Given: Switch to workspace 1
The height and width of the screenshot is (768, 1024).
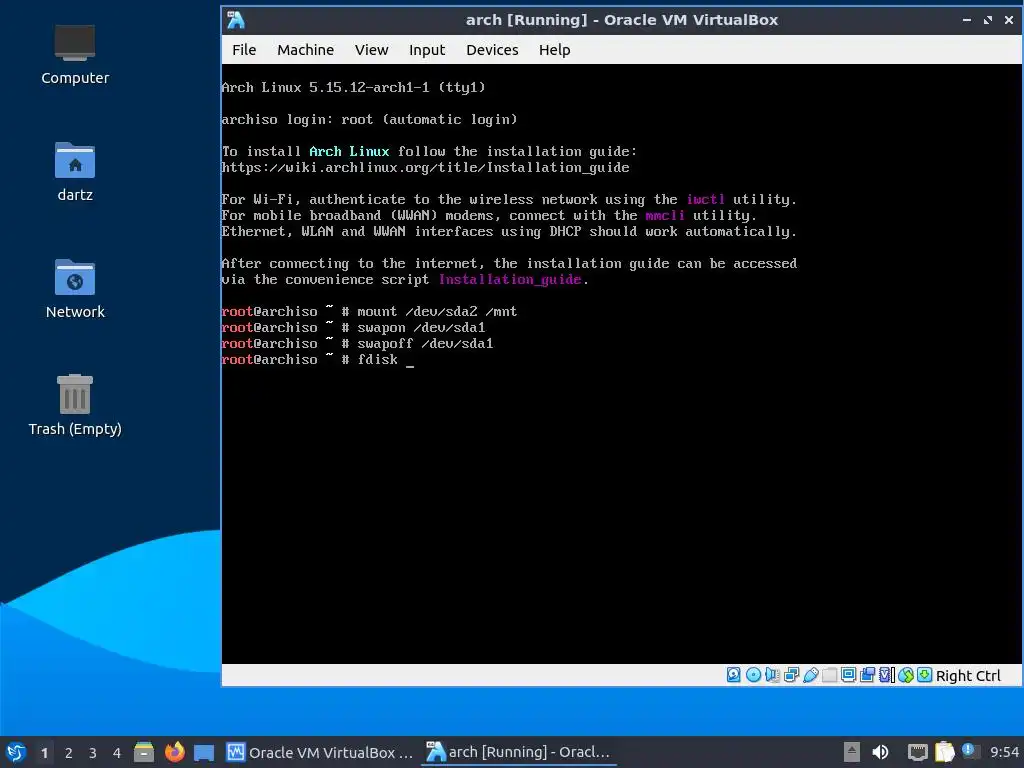Looking at the screenshot, I should [x=44, y=753].
